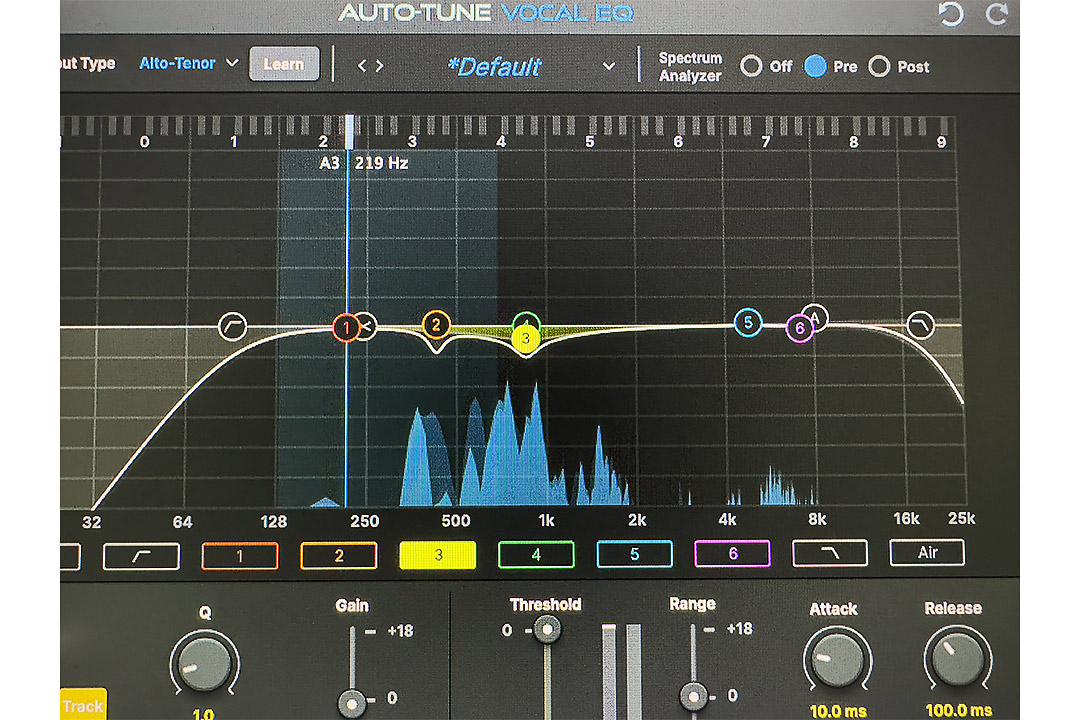The image size is (1080, 720).
Task: Click the Release knob
Action: [x=957, y=659]
